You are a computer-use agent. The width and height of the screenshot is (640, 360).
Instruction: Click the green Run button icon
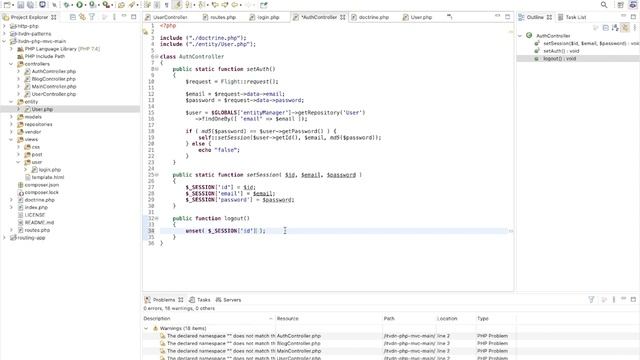click(80, 5)
